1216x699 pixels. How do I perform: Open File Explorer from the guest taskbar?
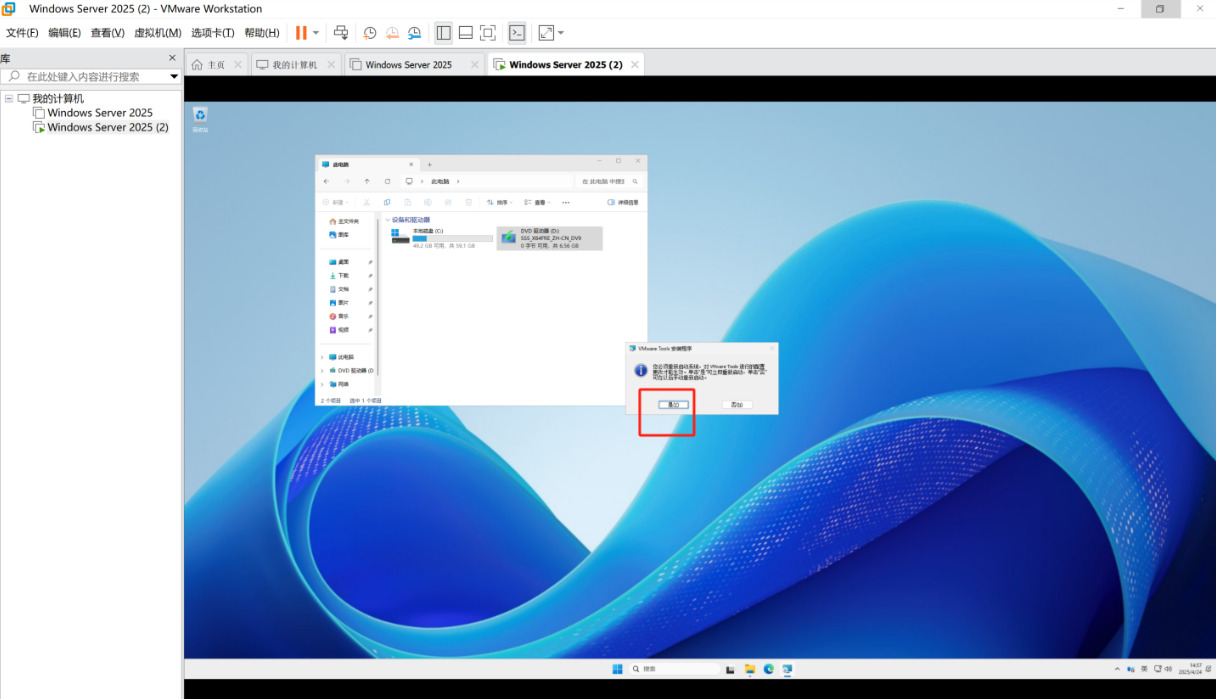click(750, 668)
